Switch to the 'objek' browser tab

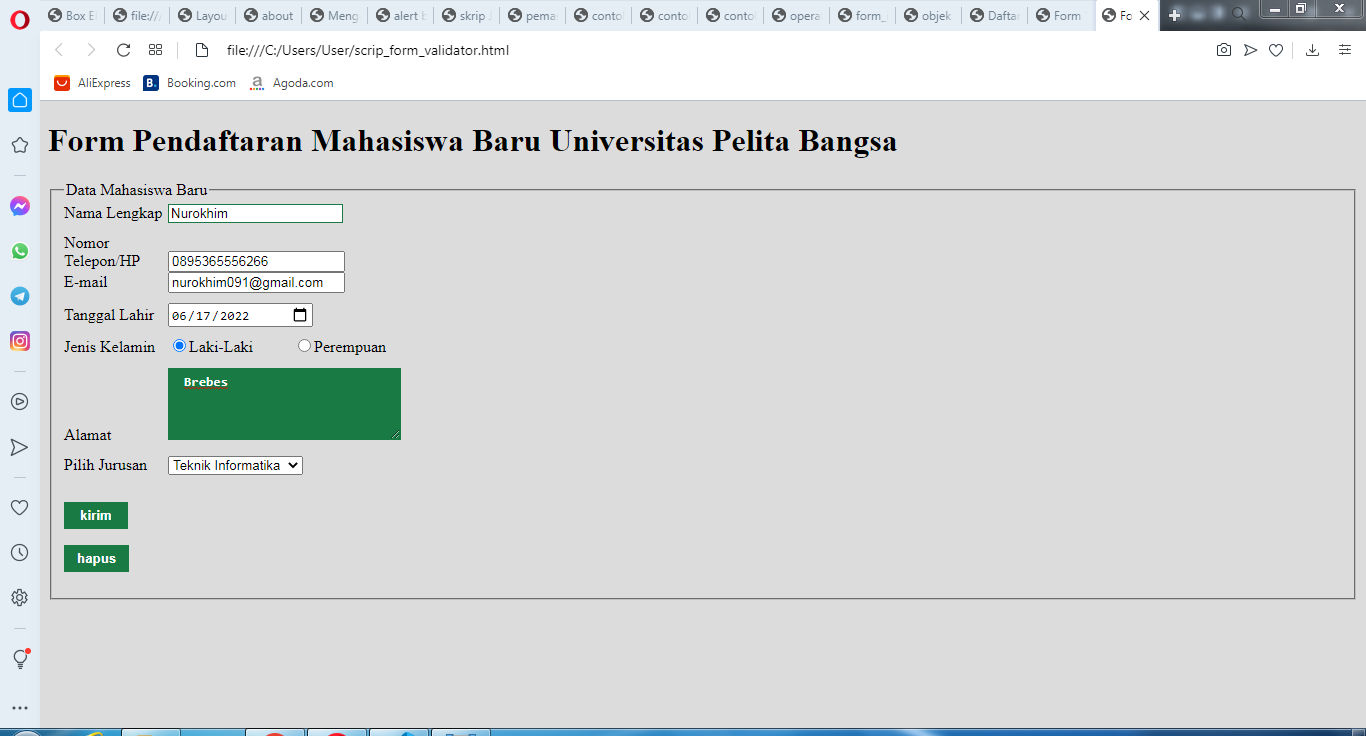928,15
